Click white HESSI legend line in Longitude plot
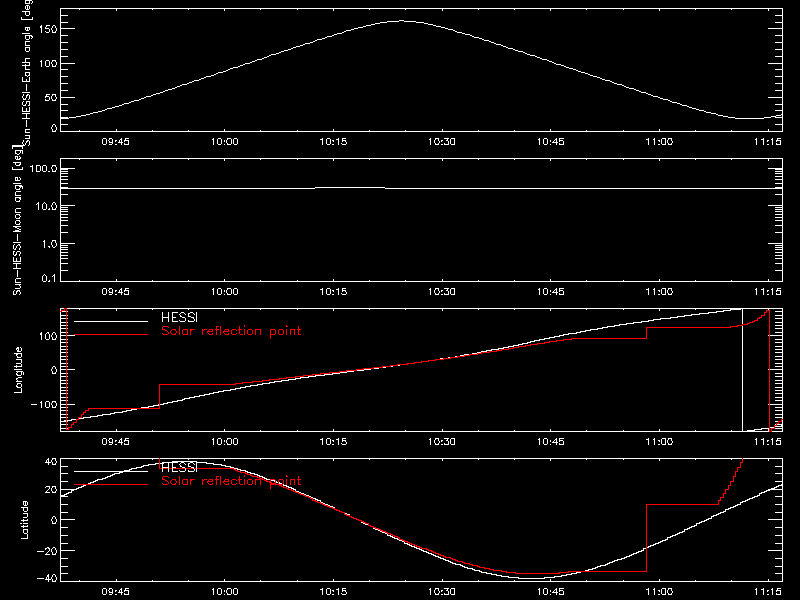The height and width of the screenshot is (600, 800). pos(111,321)
